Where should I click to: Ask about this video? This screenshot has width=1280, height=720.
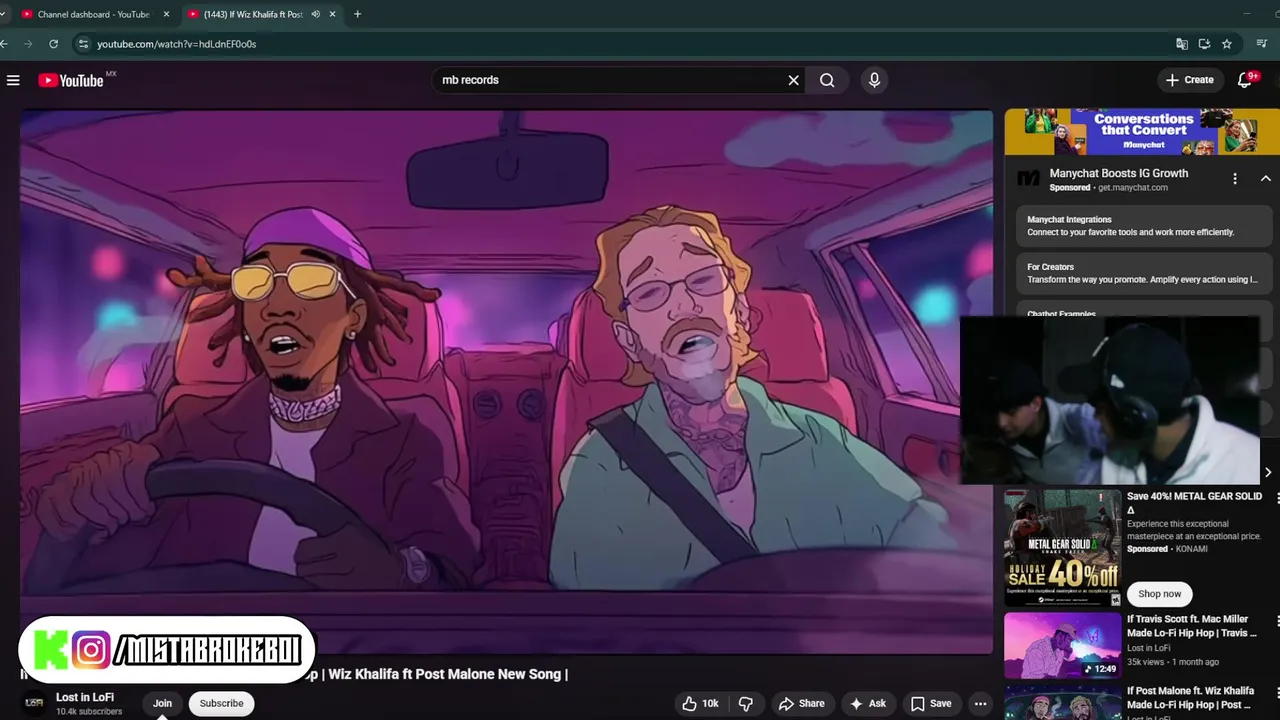(x=867, y=704)
